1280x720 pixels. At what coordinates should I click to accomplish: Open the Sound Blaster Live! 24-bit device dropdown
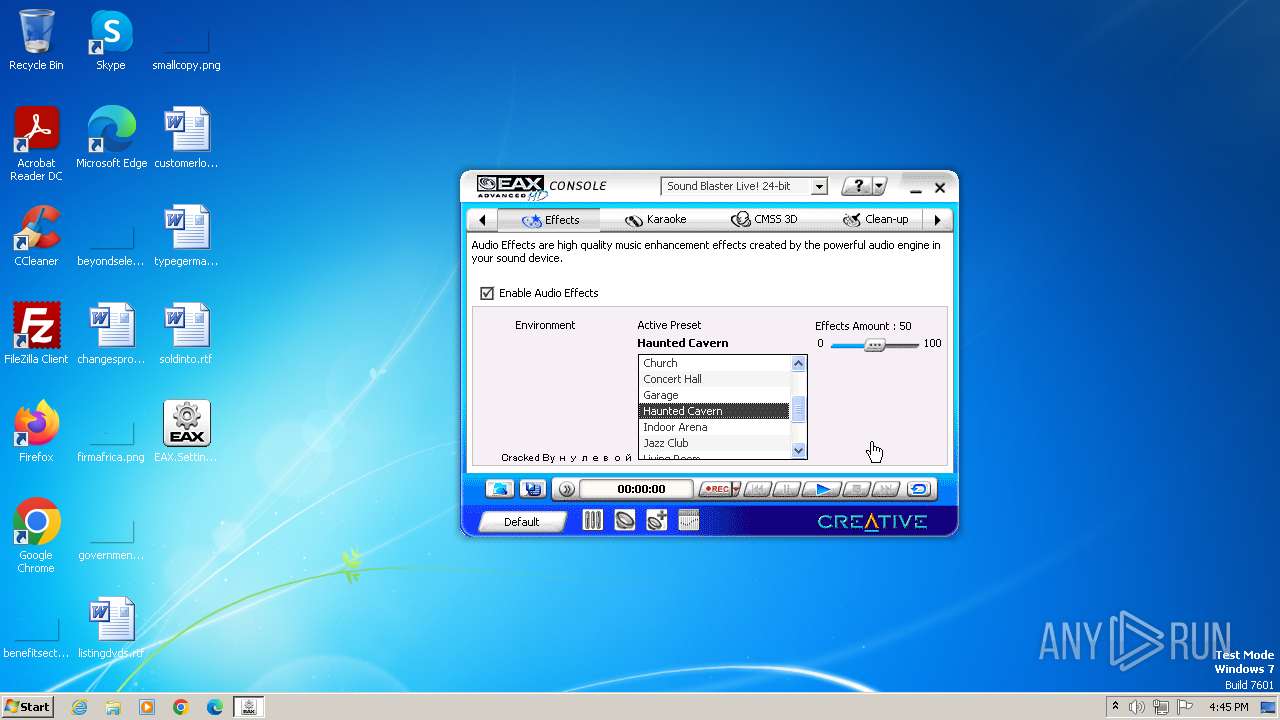point(744,186)
